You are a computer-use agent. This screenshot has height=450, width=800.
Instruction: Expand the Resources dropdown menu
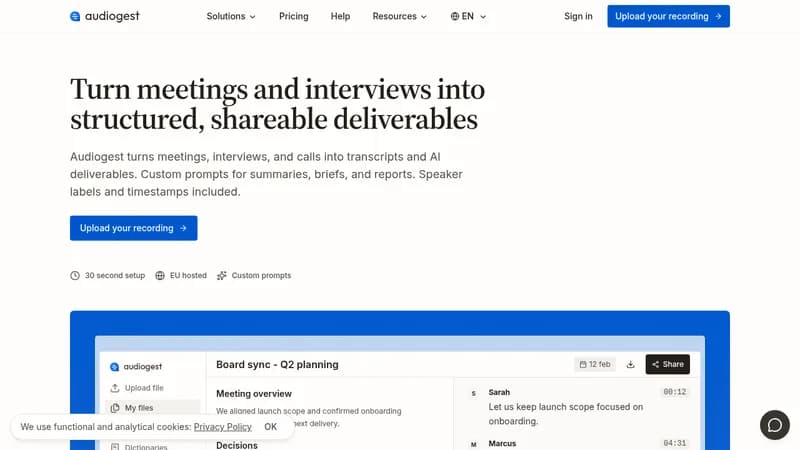[x=399, y=16]
